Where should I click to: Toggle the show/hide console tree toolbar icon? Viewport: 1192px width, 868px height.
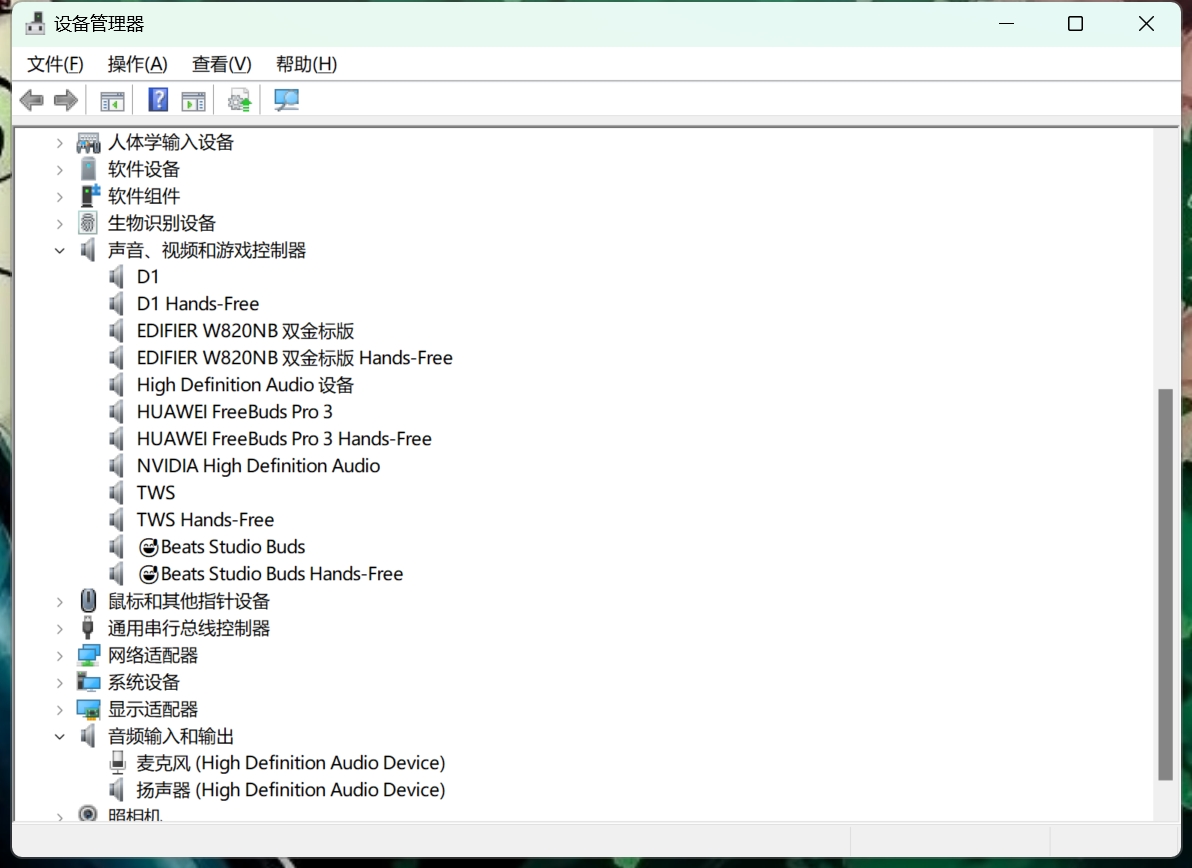click(x=113, y=100)
